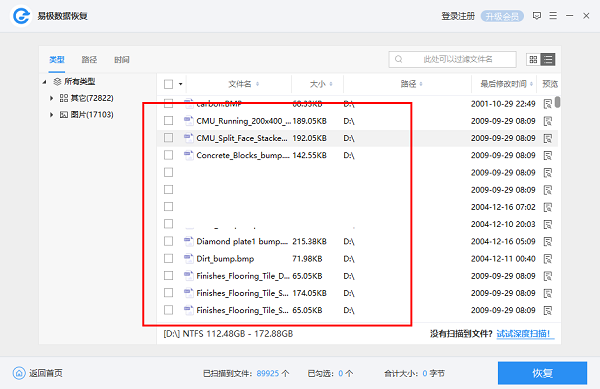Preview CMU_Split_Face_Stacke file
600x389 pixels.
[548, 138]
